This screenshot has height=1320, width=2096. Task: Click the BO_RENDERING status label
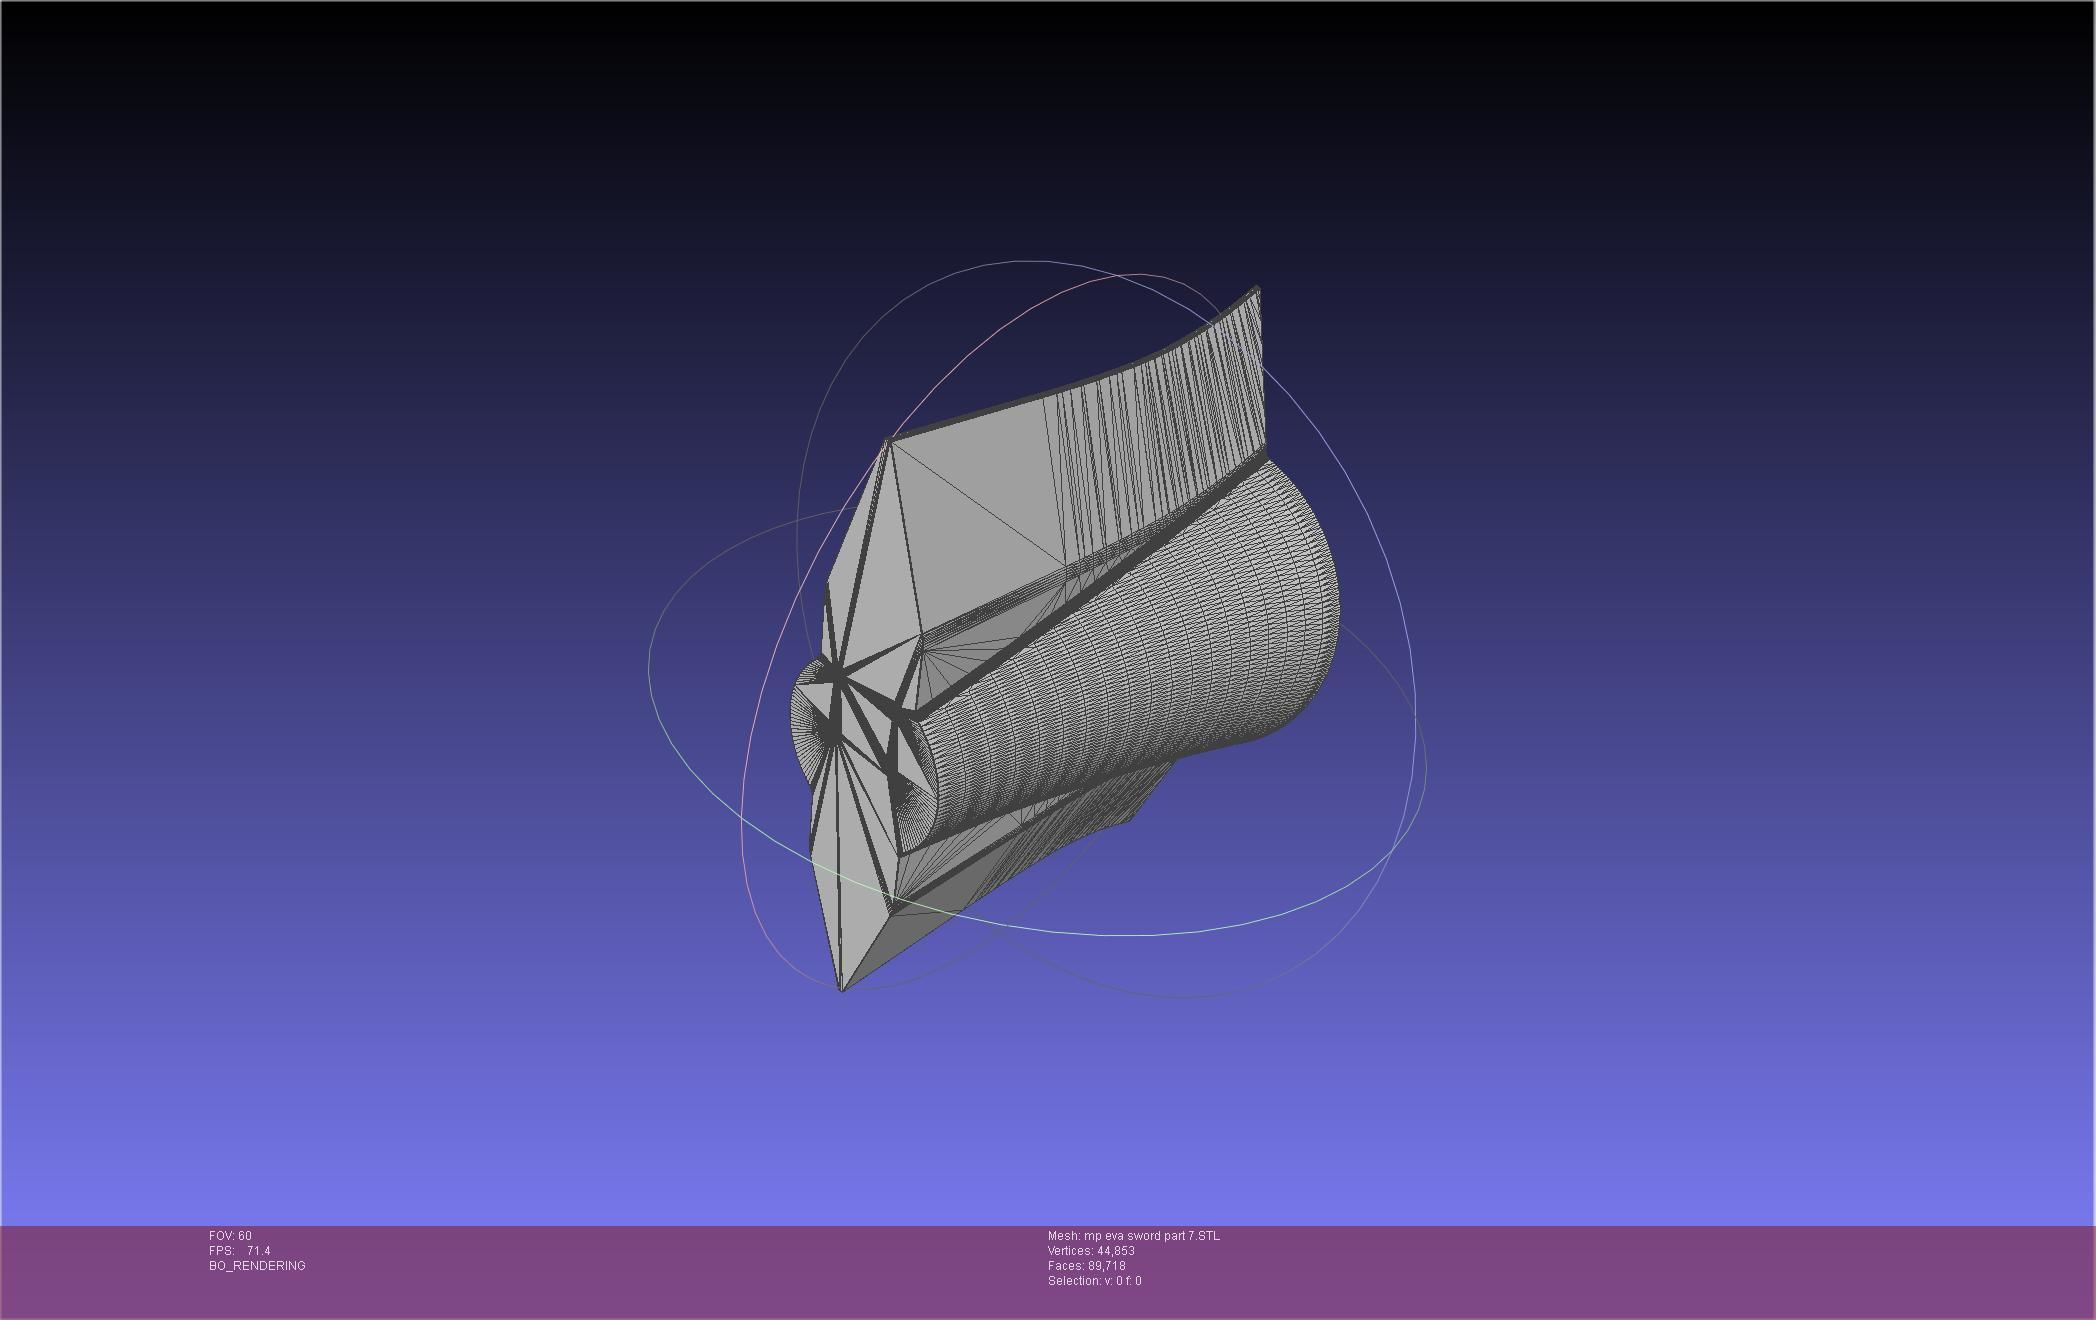(x=257, y=1266)
